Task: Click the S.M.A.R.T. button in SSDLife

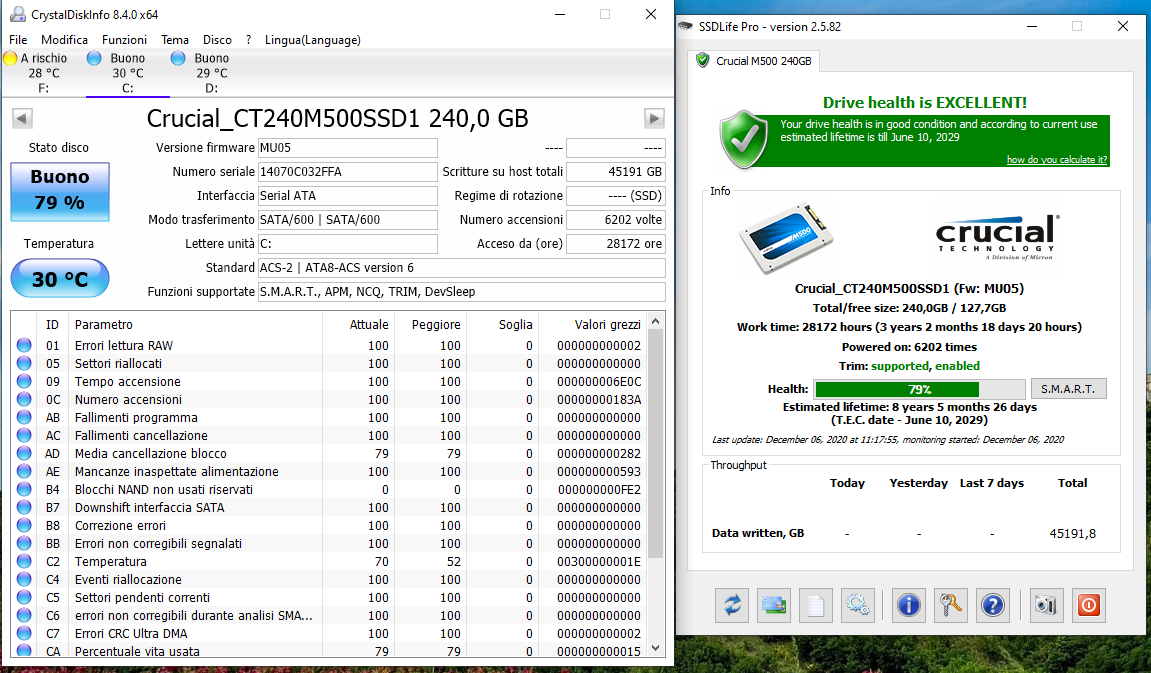Action: pyautogui.click(x=1068, y=389)
